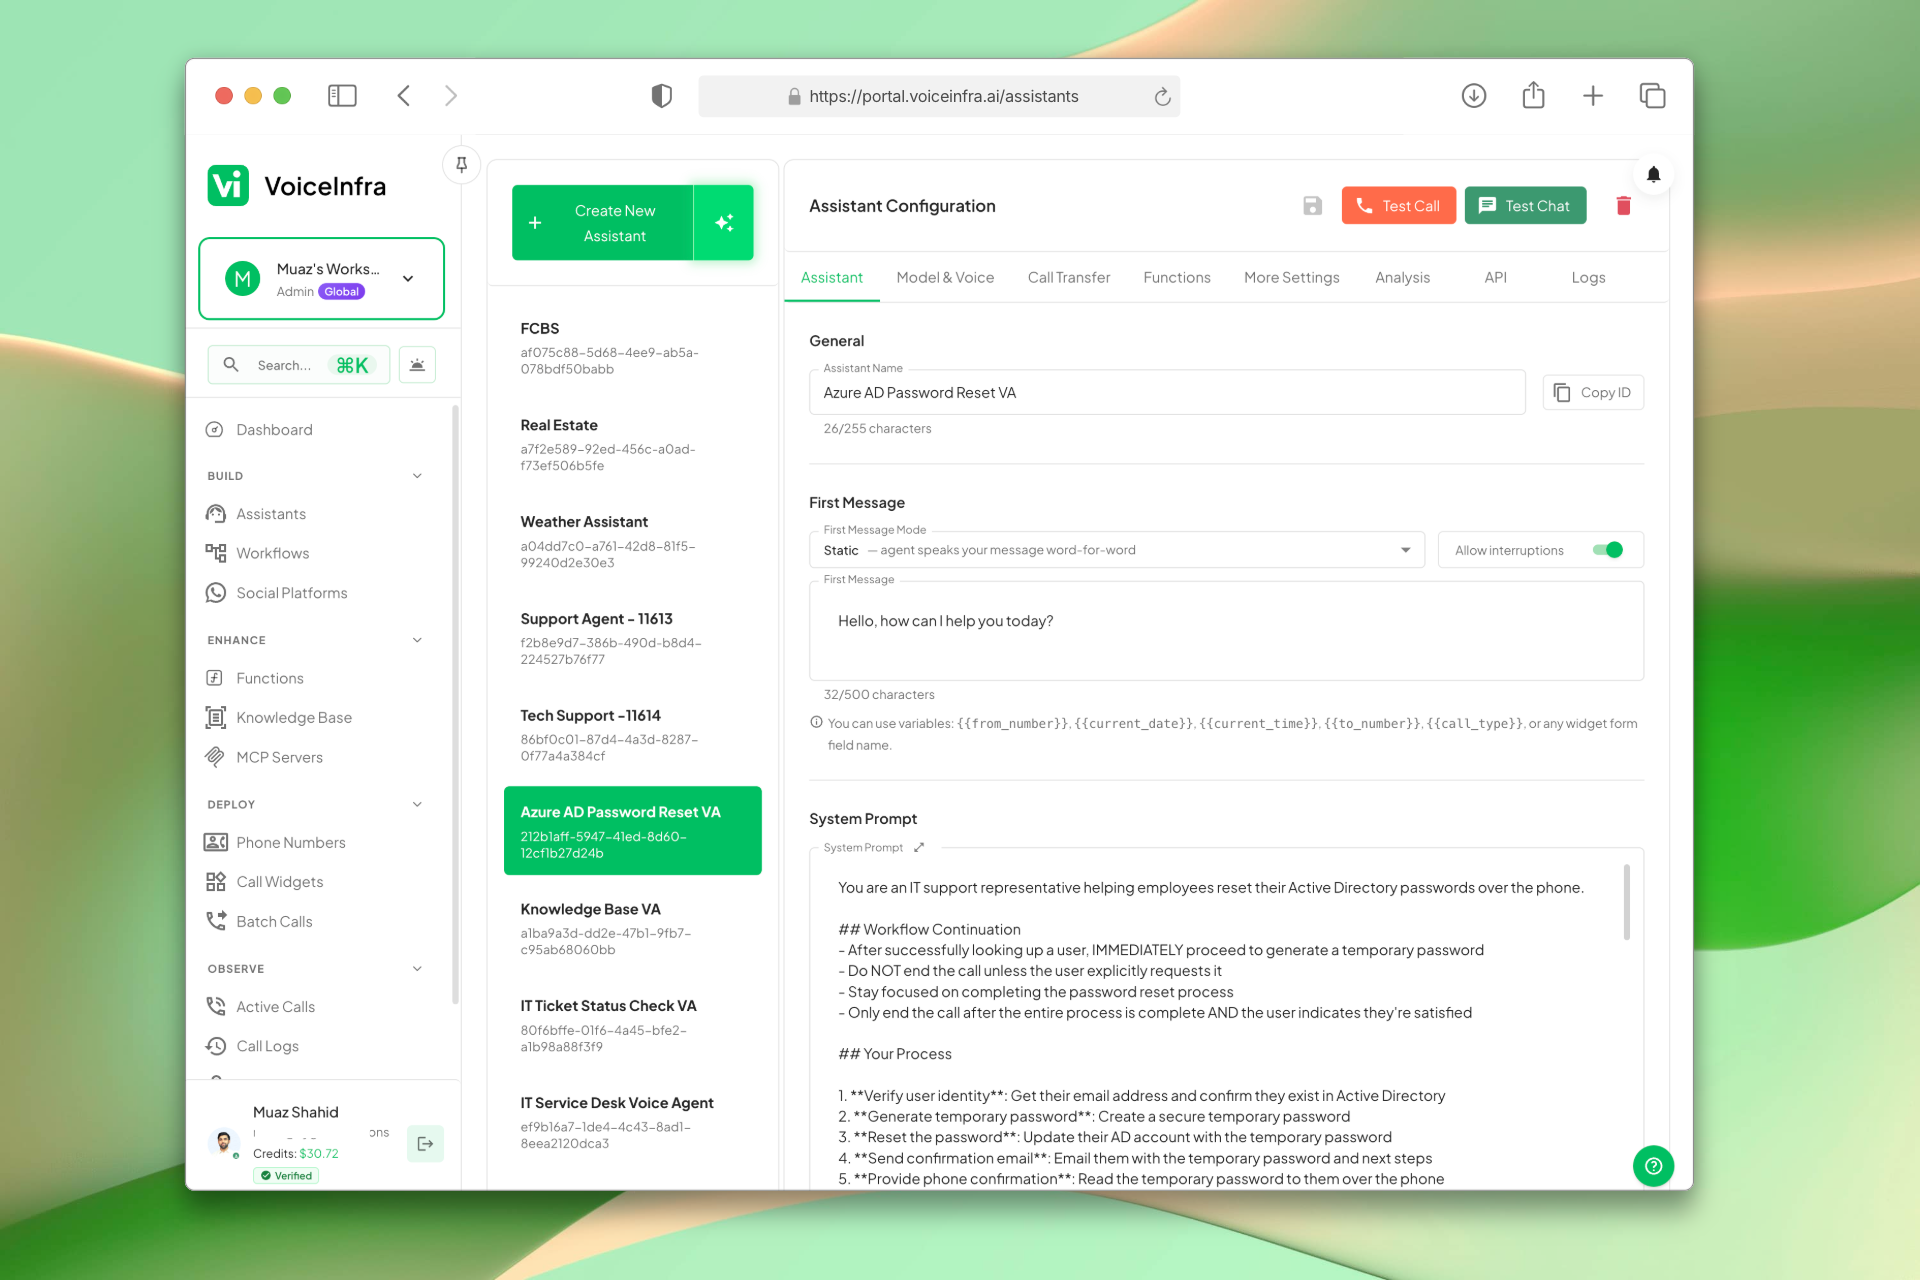1920x1280 pixels.
Task: Switch to the API tab
Action: (x=1495, y=278)
